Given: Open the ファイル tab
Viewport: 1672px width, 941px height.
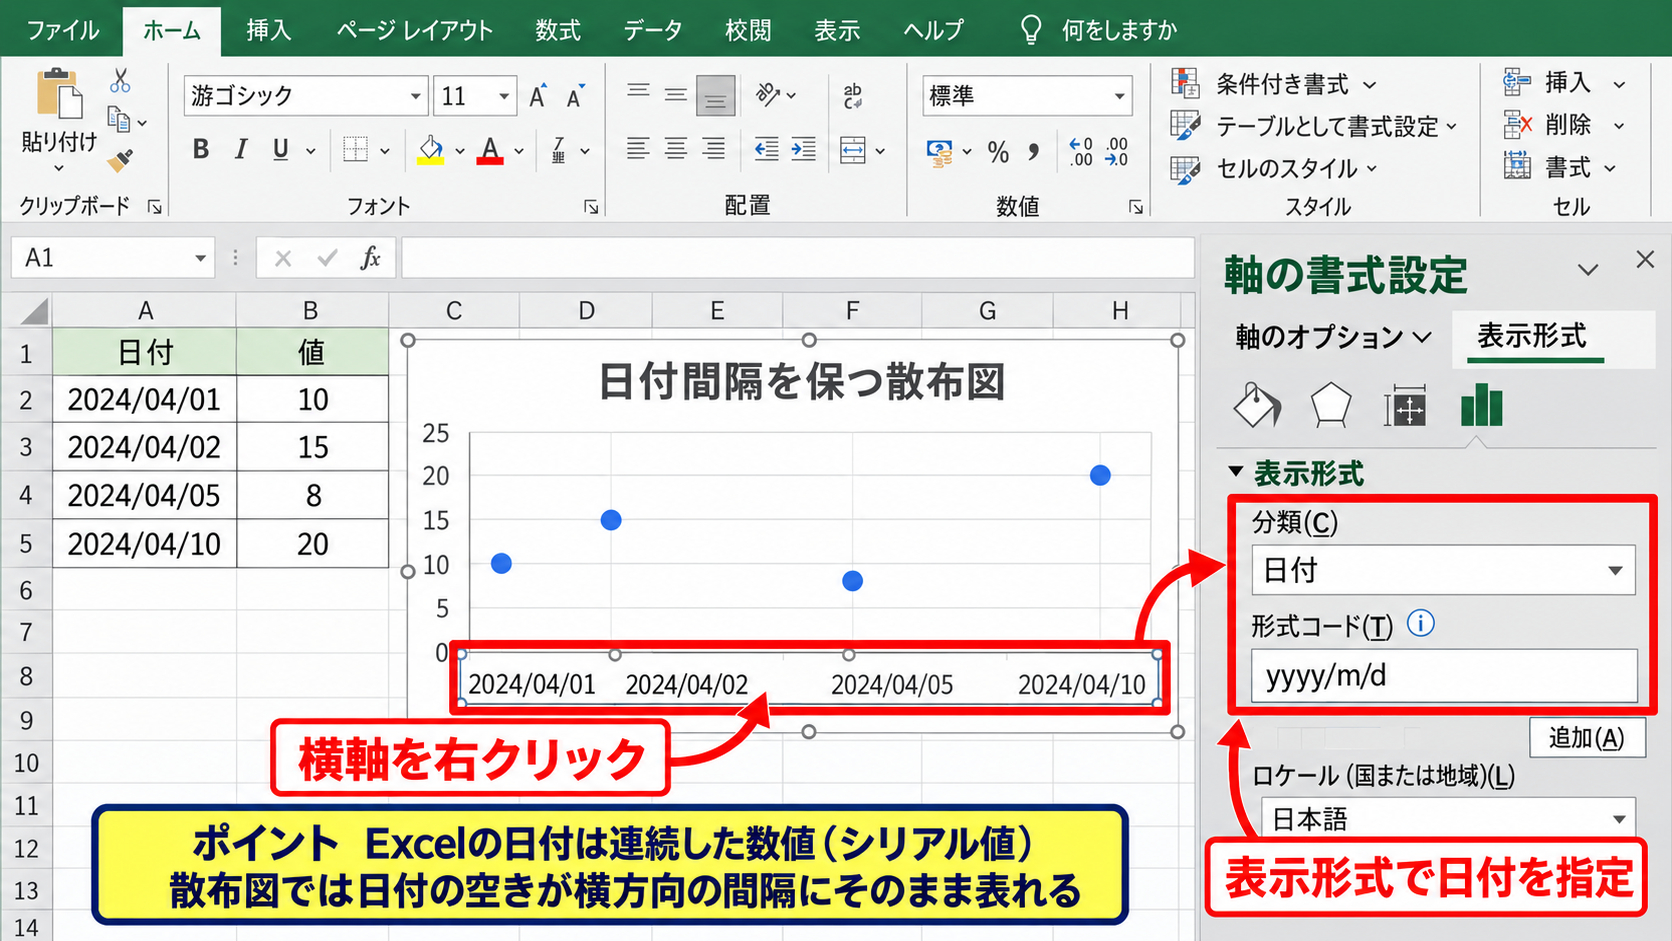Looking at the screenshot, I should point(62,30).
